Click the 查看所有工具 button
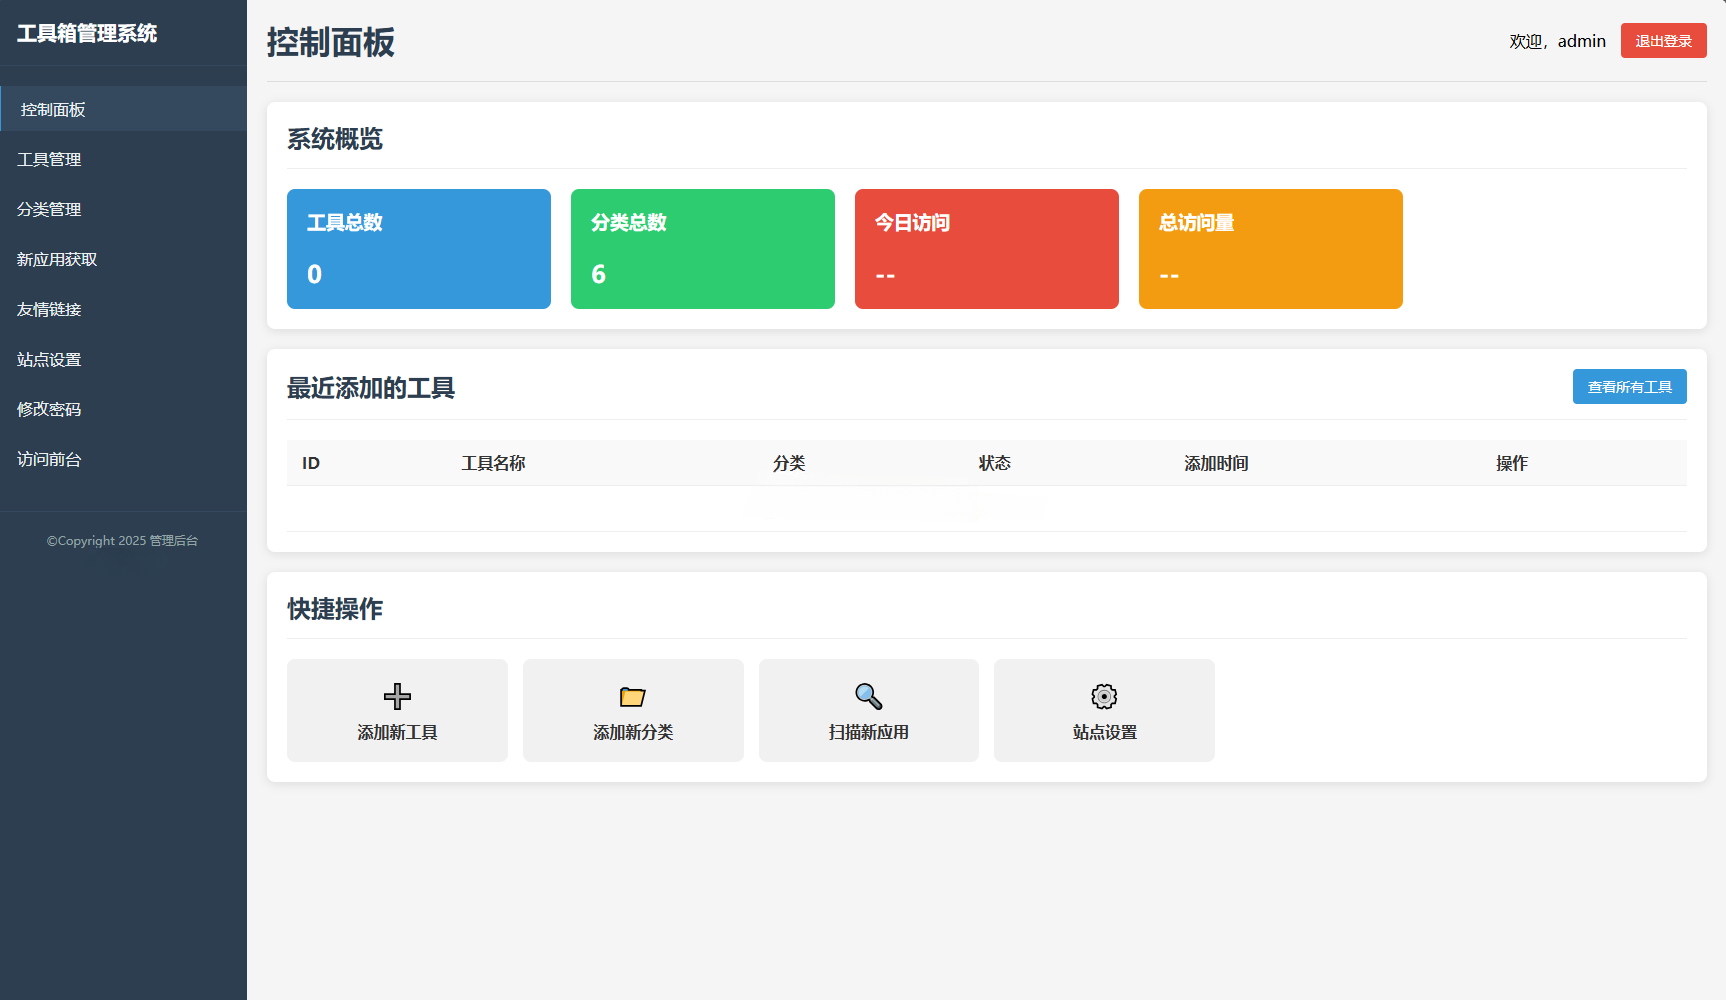Screen dimensions: 1726x1000 (1629, 387)
